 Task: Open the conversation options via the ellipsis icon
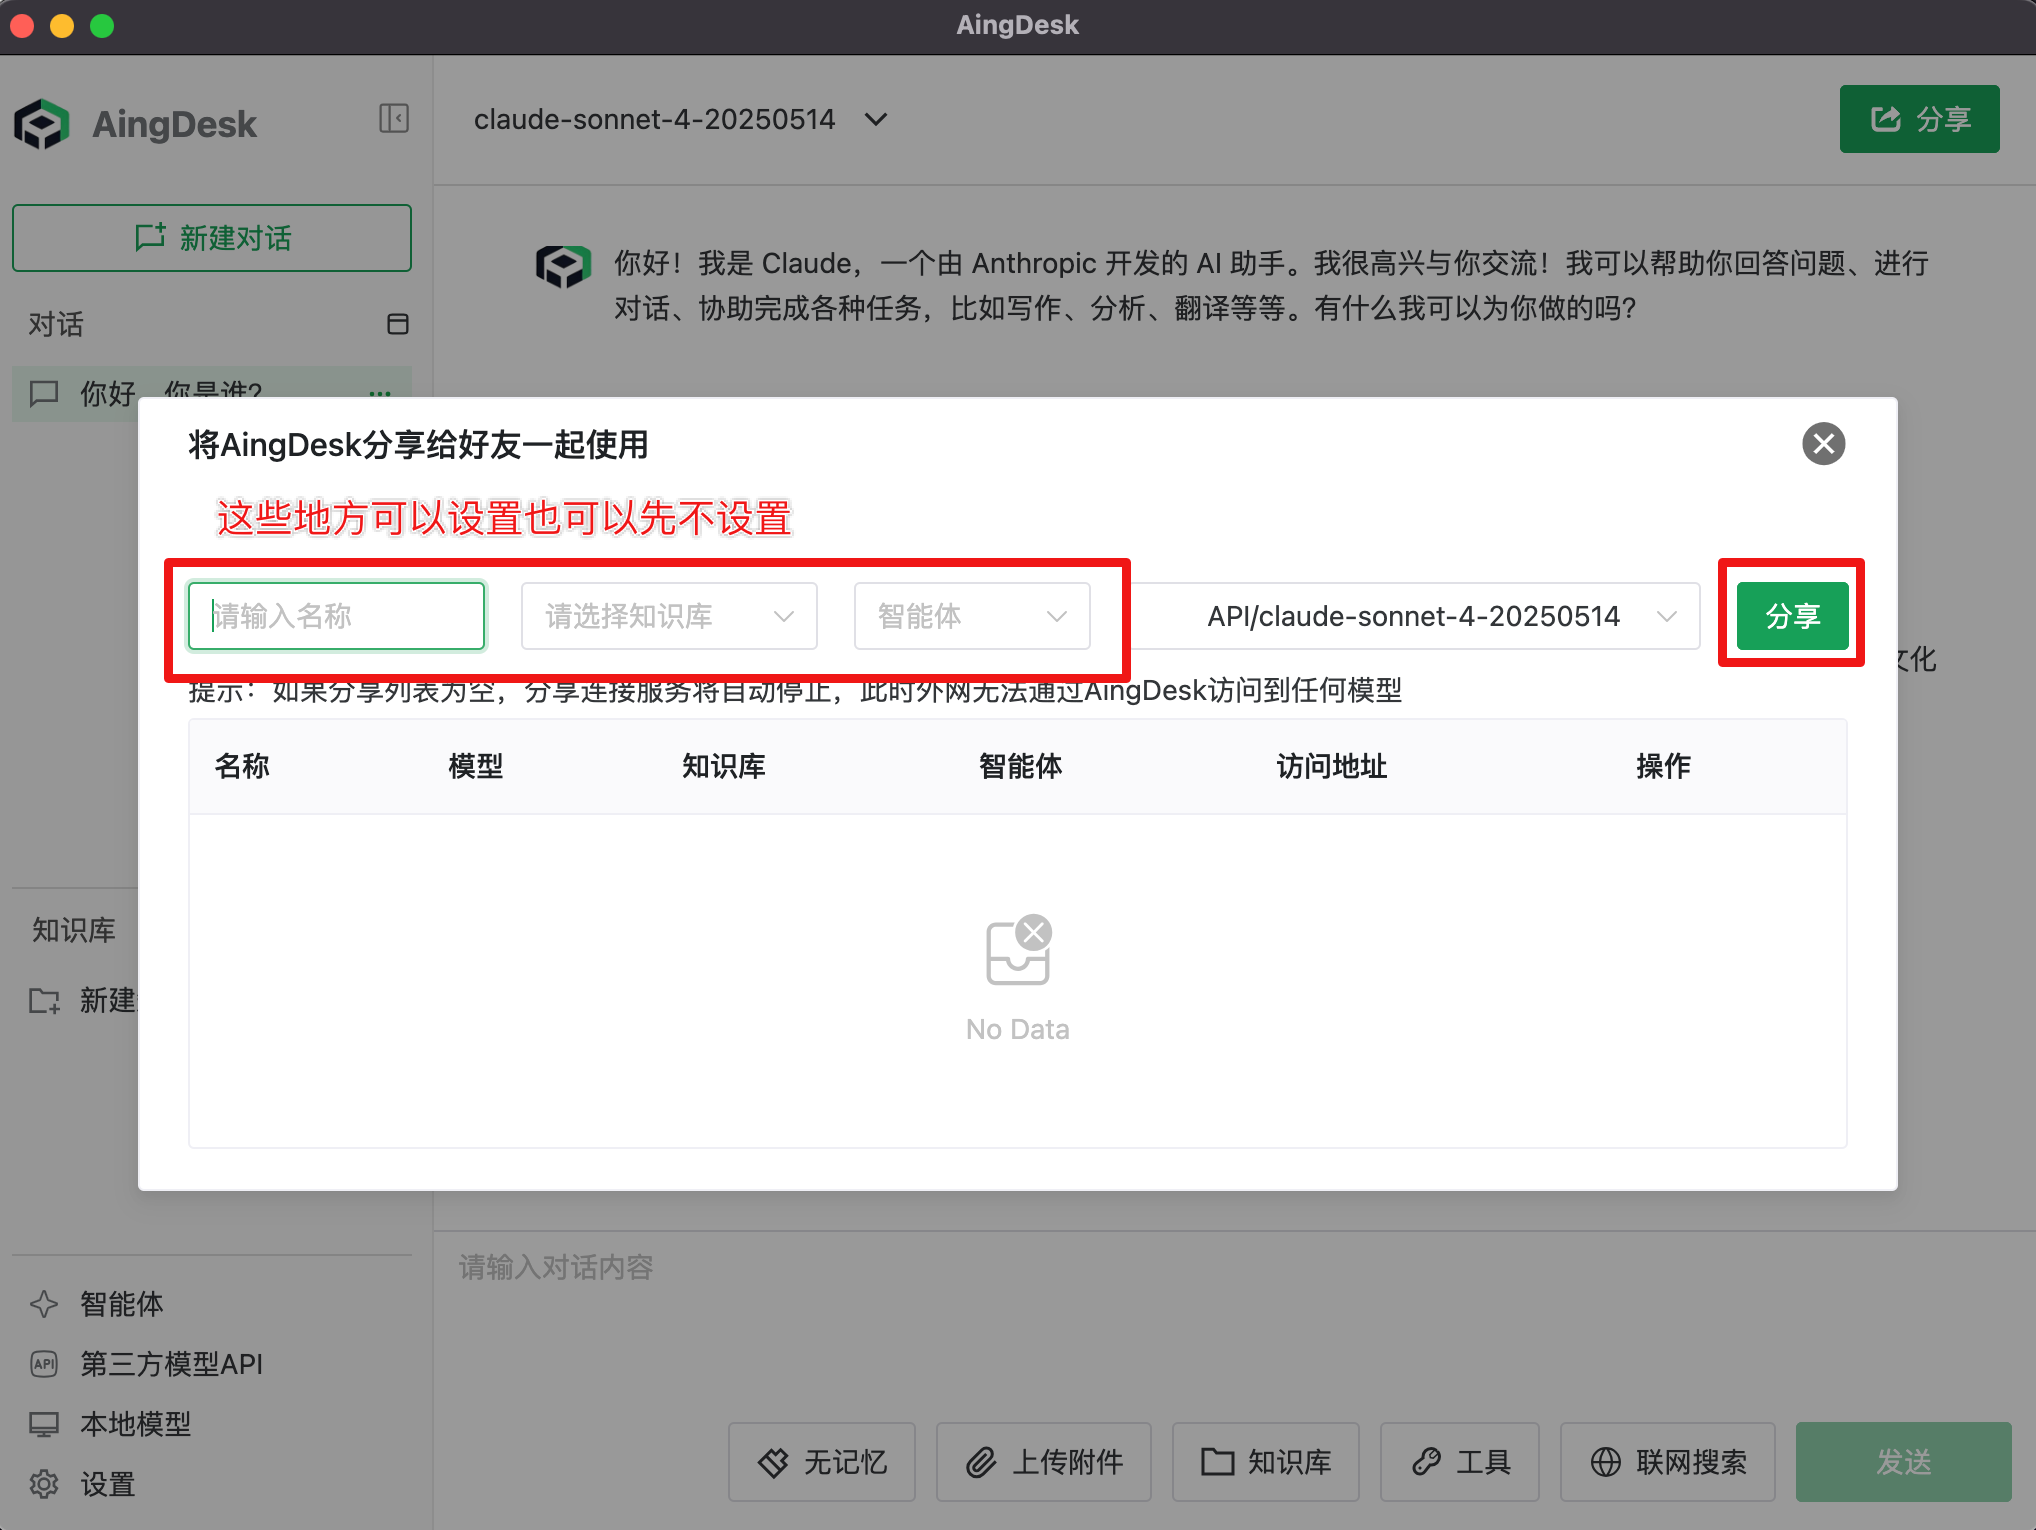379,394
